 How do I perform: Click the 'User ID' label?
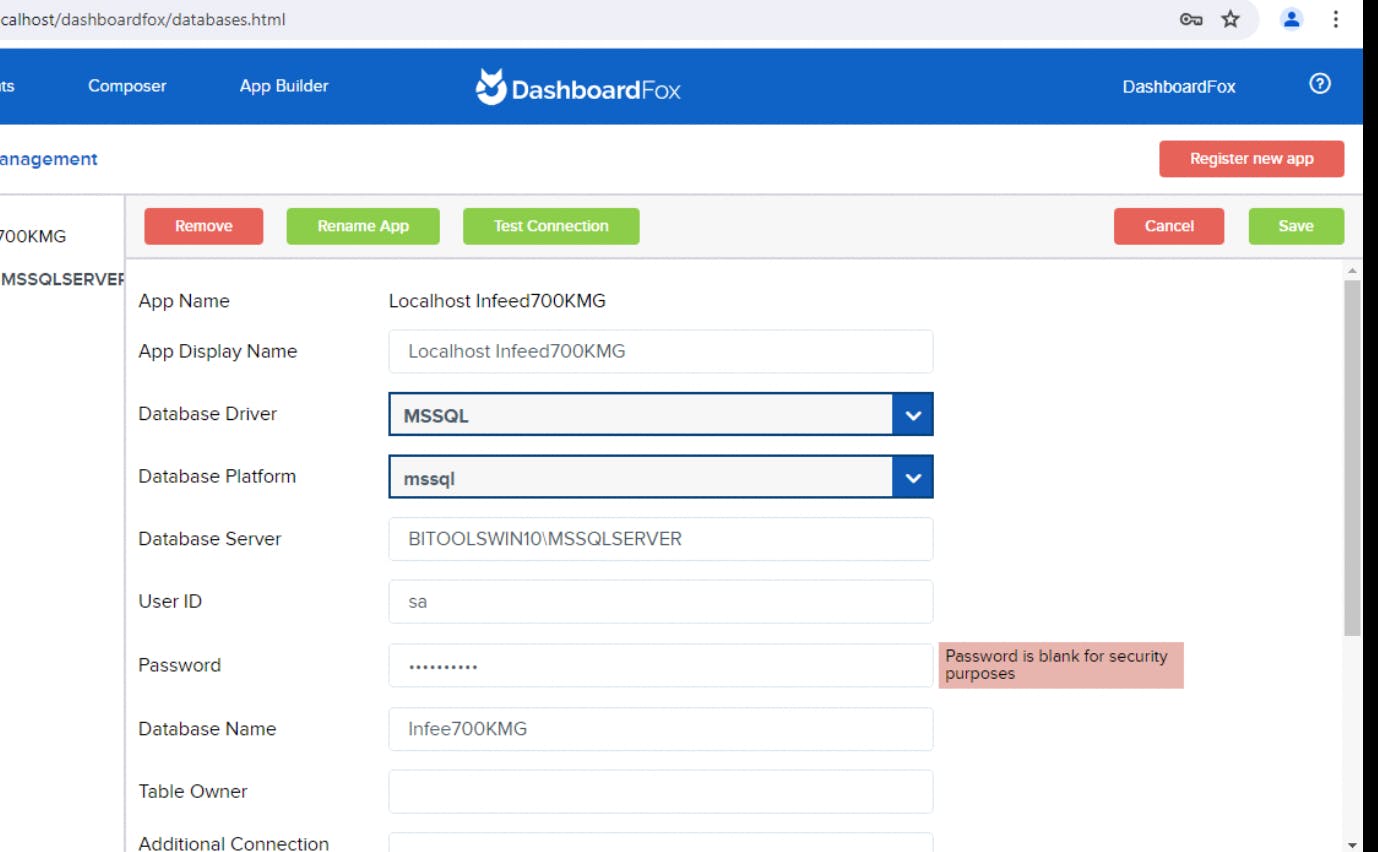coord(170,601)
